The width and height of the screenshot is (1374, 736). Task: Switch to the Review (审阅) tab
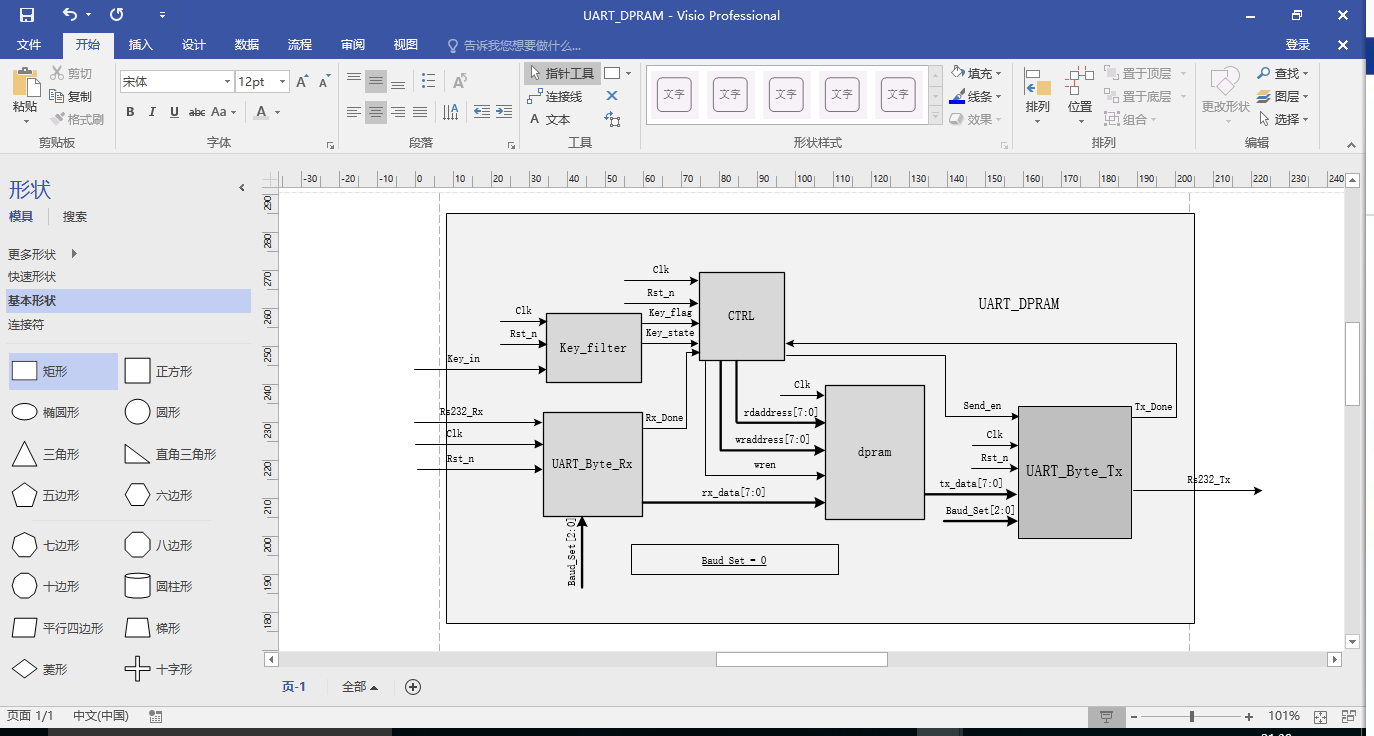point(353,45)
